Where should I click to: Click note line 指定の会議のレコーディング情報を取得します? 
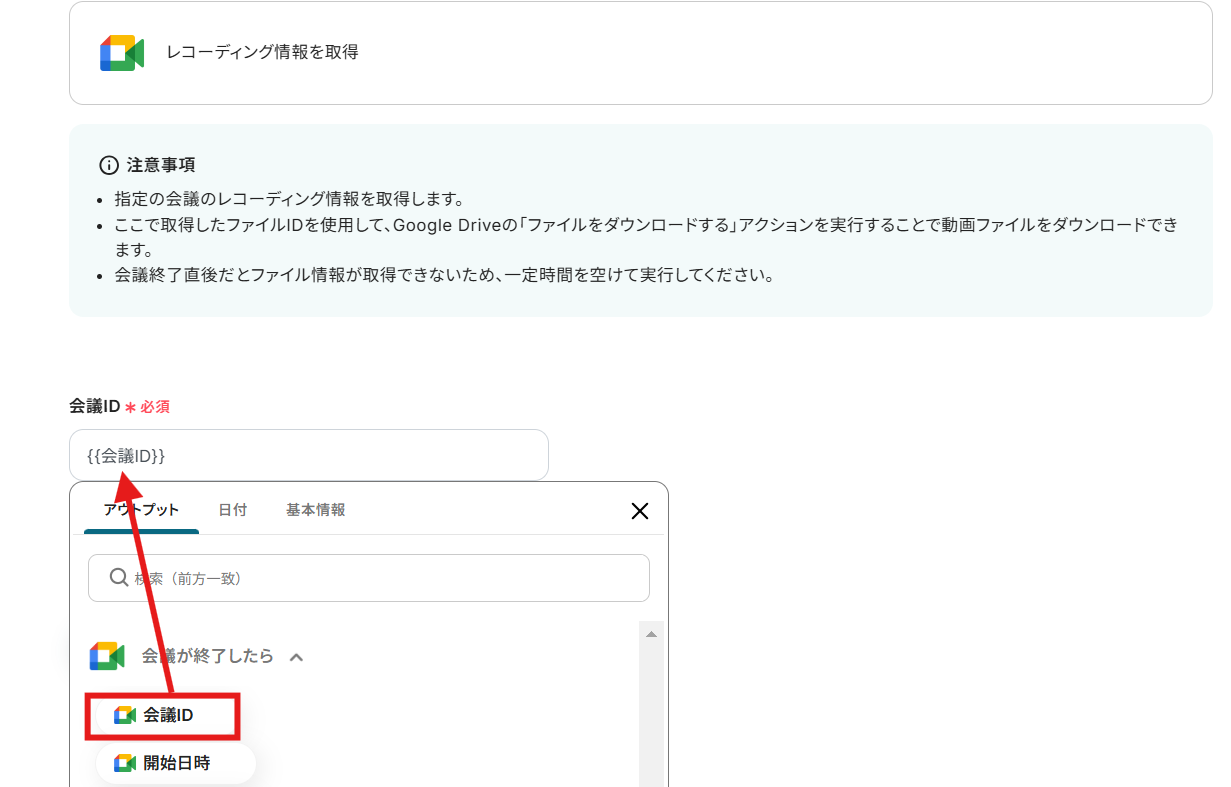point(289,199)
